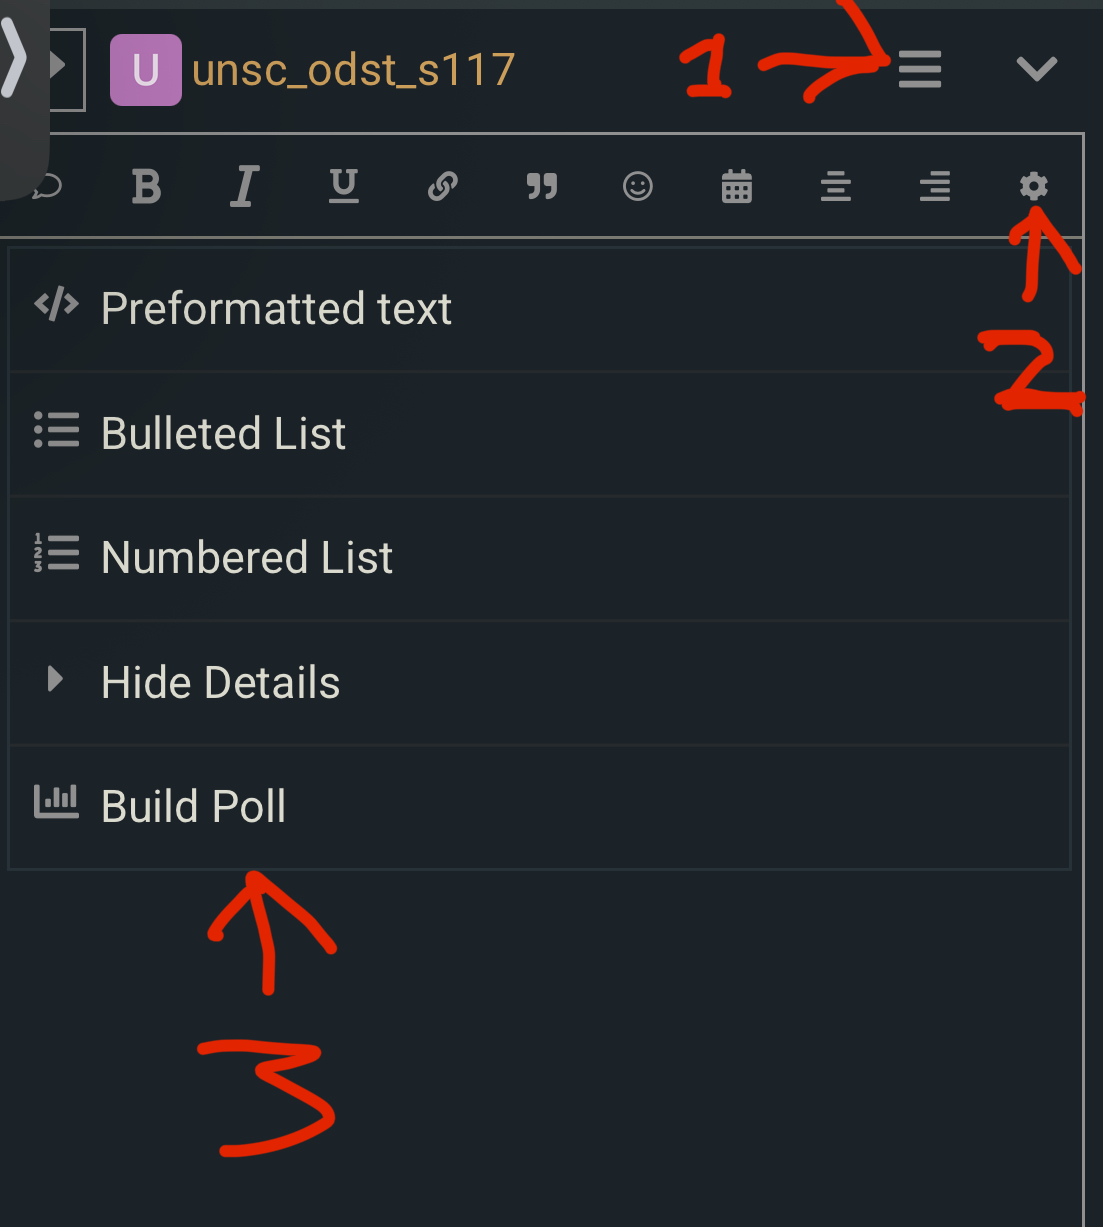This screenshot has height=1227, width=1103.
Task: Insert a Hide Details section
Action: pyautogui.click(x=220, y=683)
